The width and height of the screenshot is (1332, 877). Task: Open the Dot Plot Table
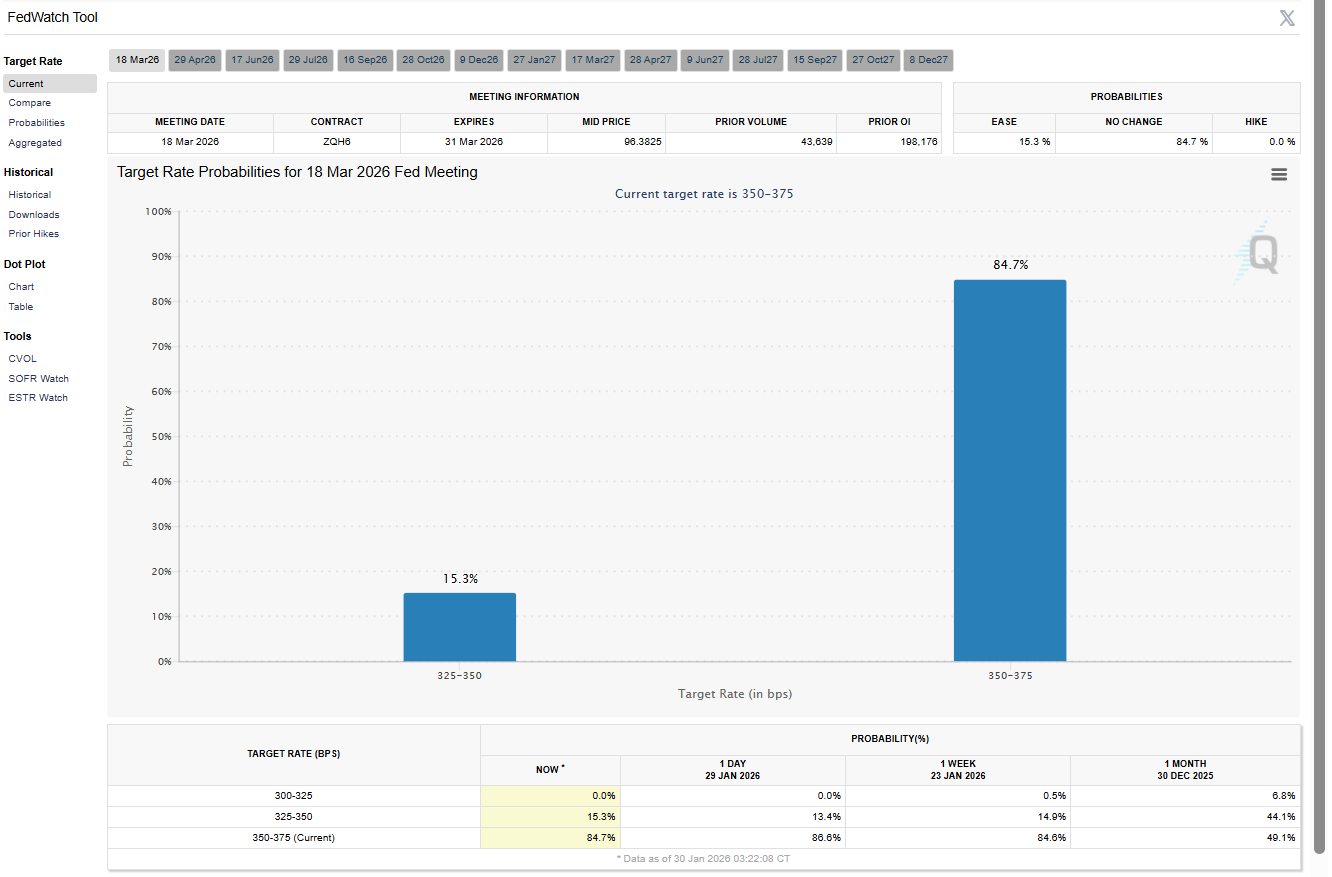(x=21, y=307)
